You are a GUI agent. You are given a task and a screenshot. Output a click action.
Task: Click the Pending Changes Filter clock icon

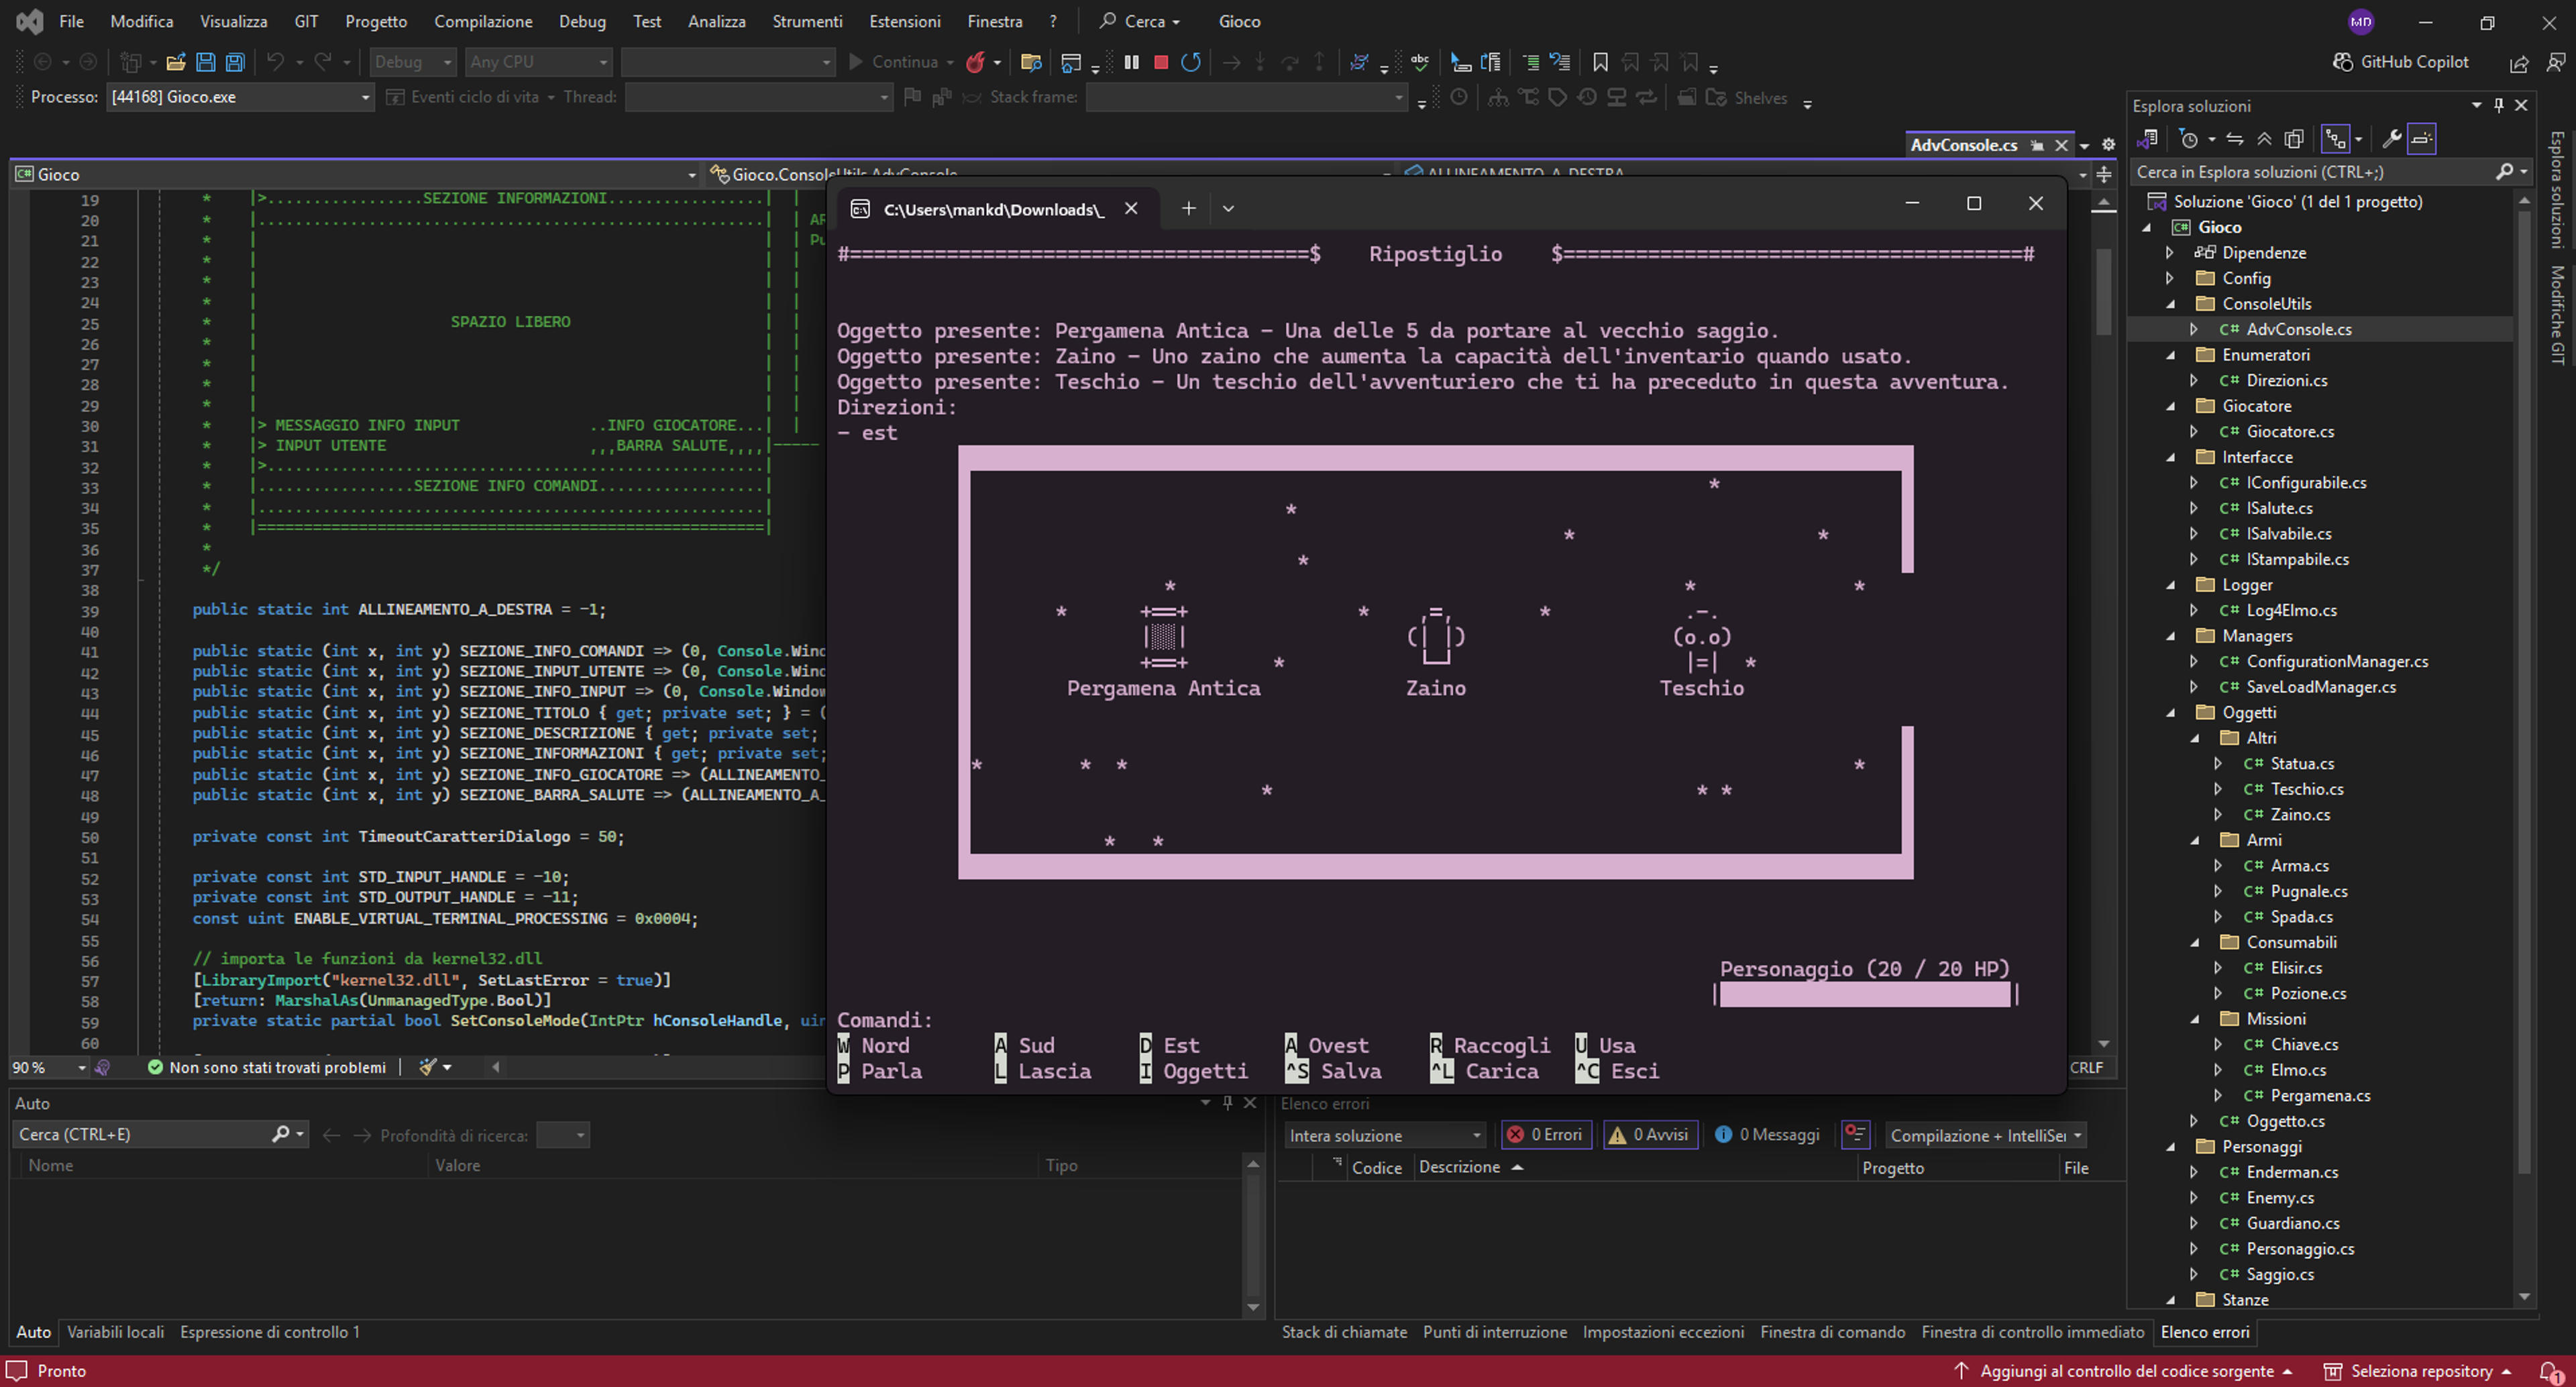point(2188,138)
